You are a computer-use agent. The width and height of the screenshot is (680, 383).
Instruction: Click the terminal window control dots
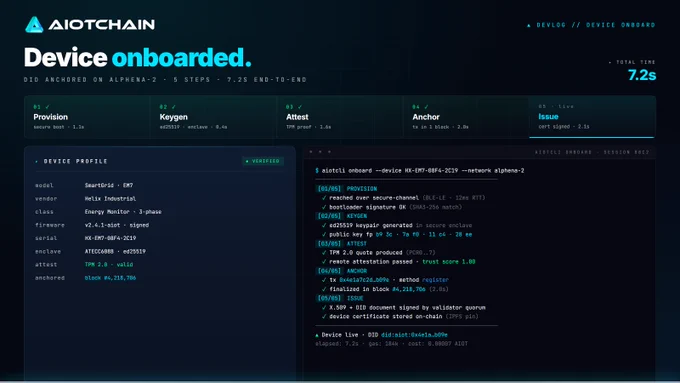320,152
